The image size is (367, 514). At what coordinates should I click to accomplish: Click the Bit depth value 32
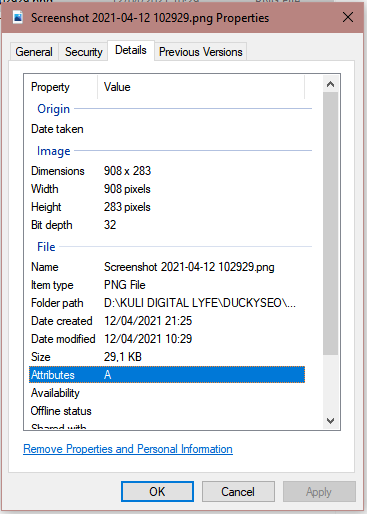pos(110,225)
